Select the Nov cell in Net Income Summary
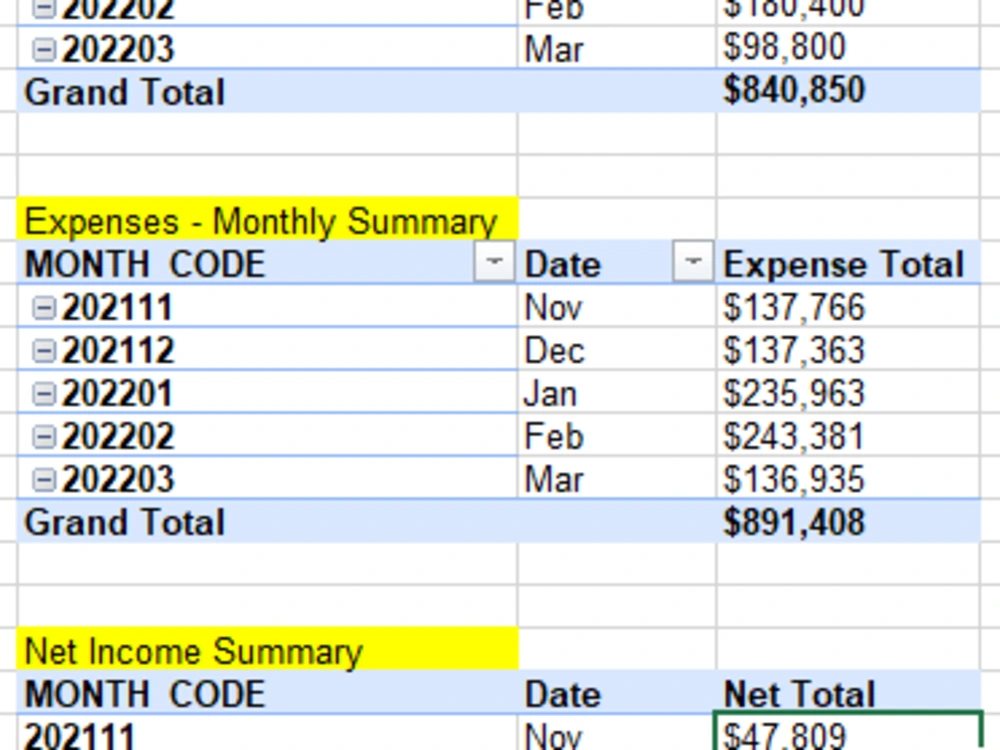 [617, 732]
